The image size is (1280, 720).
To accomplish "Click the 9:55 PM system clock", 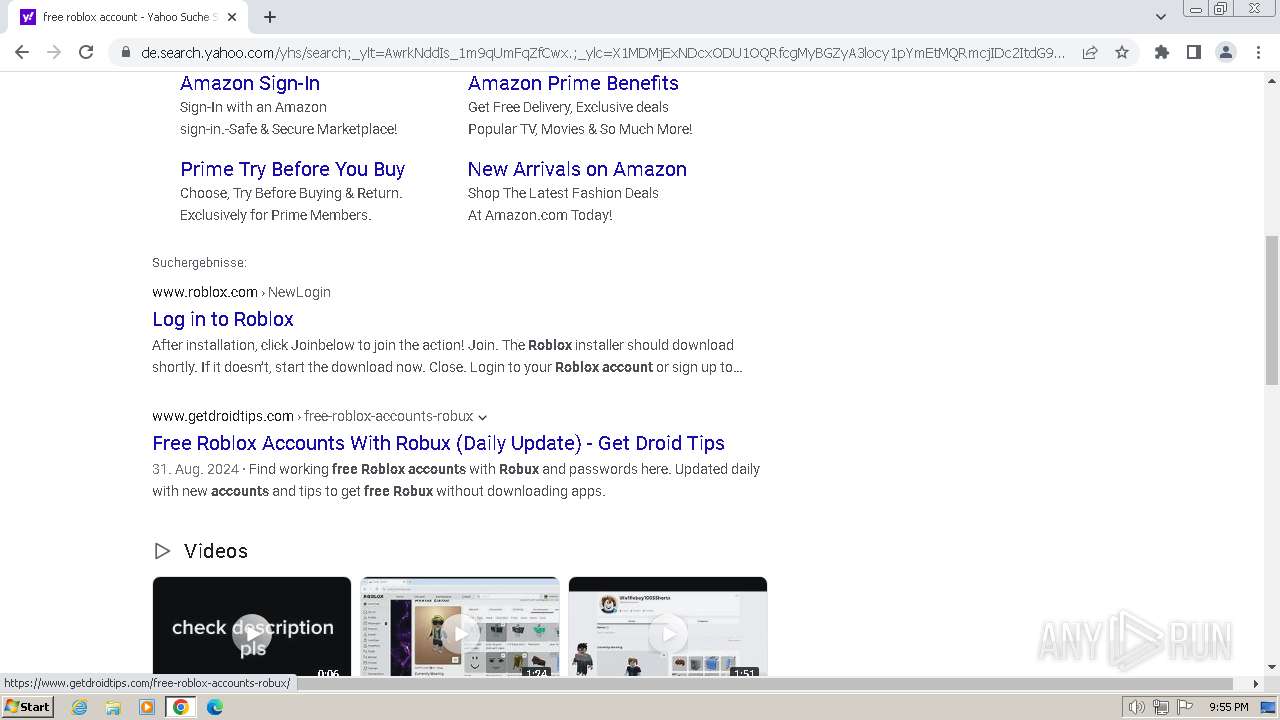I will pyautogui.click(x=1228, y=707).
